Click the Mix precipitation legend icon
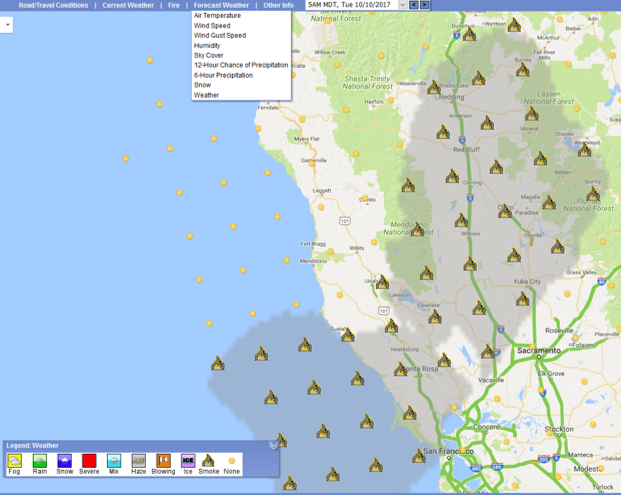Screen dimensions: 621x495 pos(114,461)
